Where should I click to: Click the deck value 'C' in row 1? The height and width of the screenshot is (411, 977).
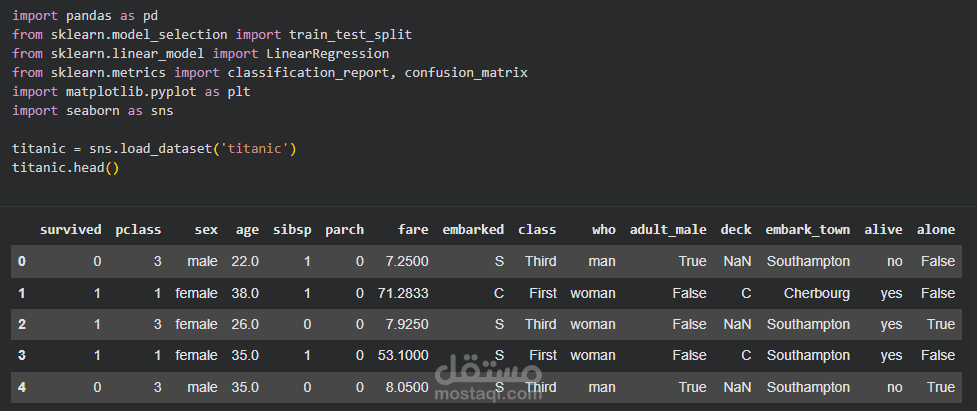pyautogui.click(x=746, y=293)
